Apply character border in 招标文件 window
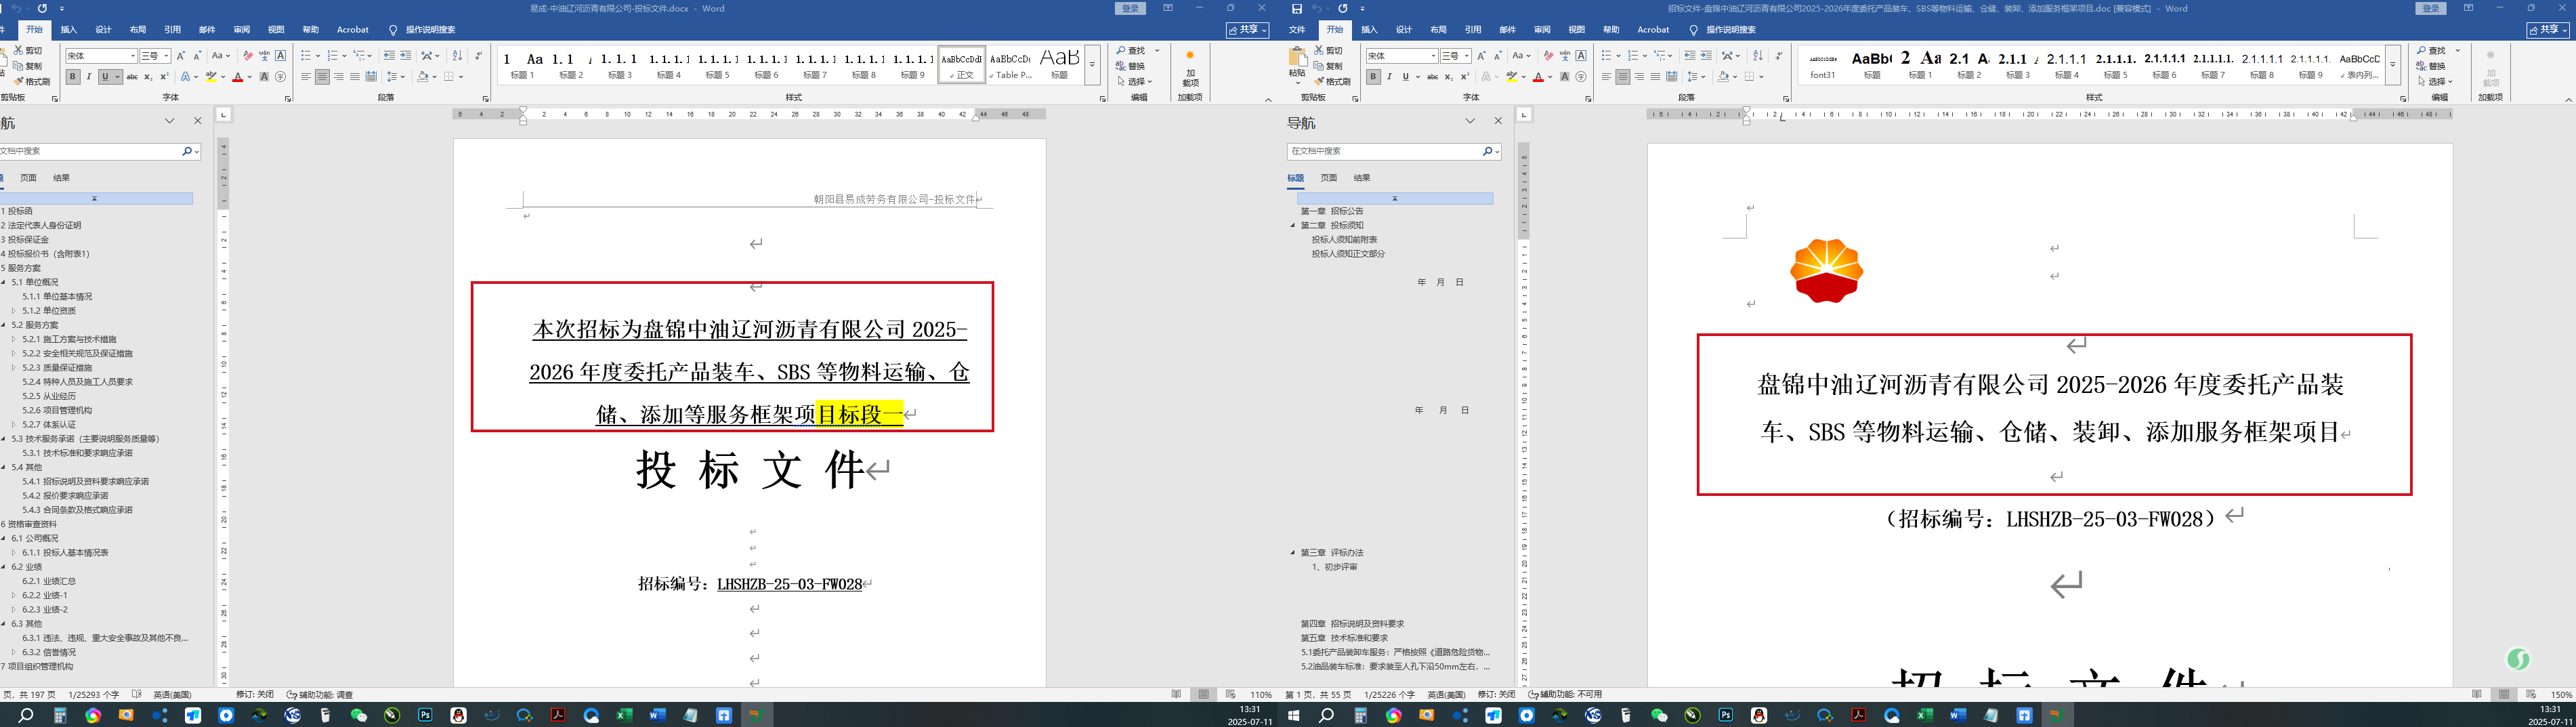 click(1581, 56)
